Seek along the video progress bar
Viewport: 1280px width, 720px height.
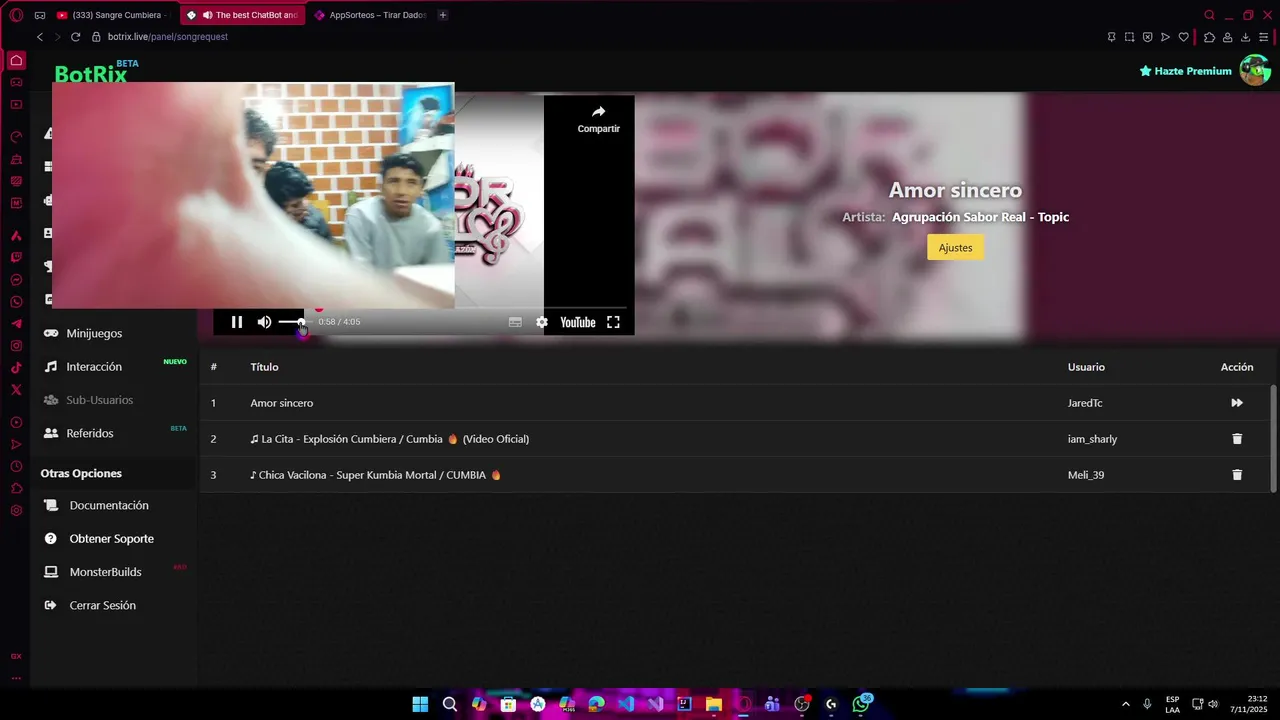point(420,308)
